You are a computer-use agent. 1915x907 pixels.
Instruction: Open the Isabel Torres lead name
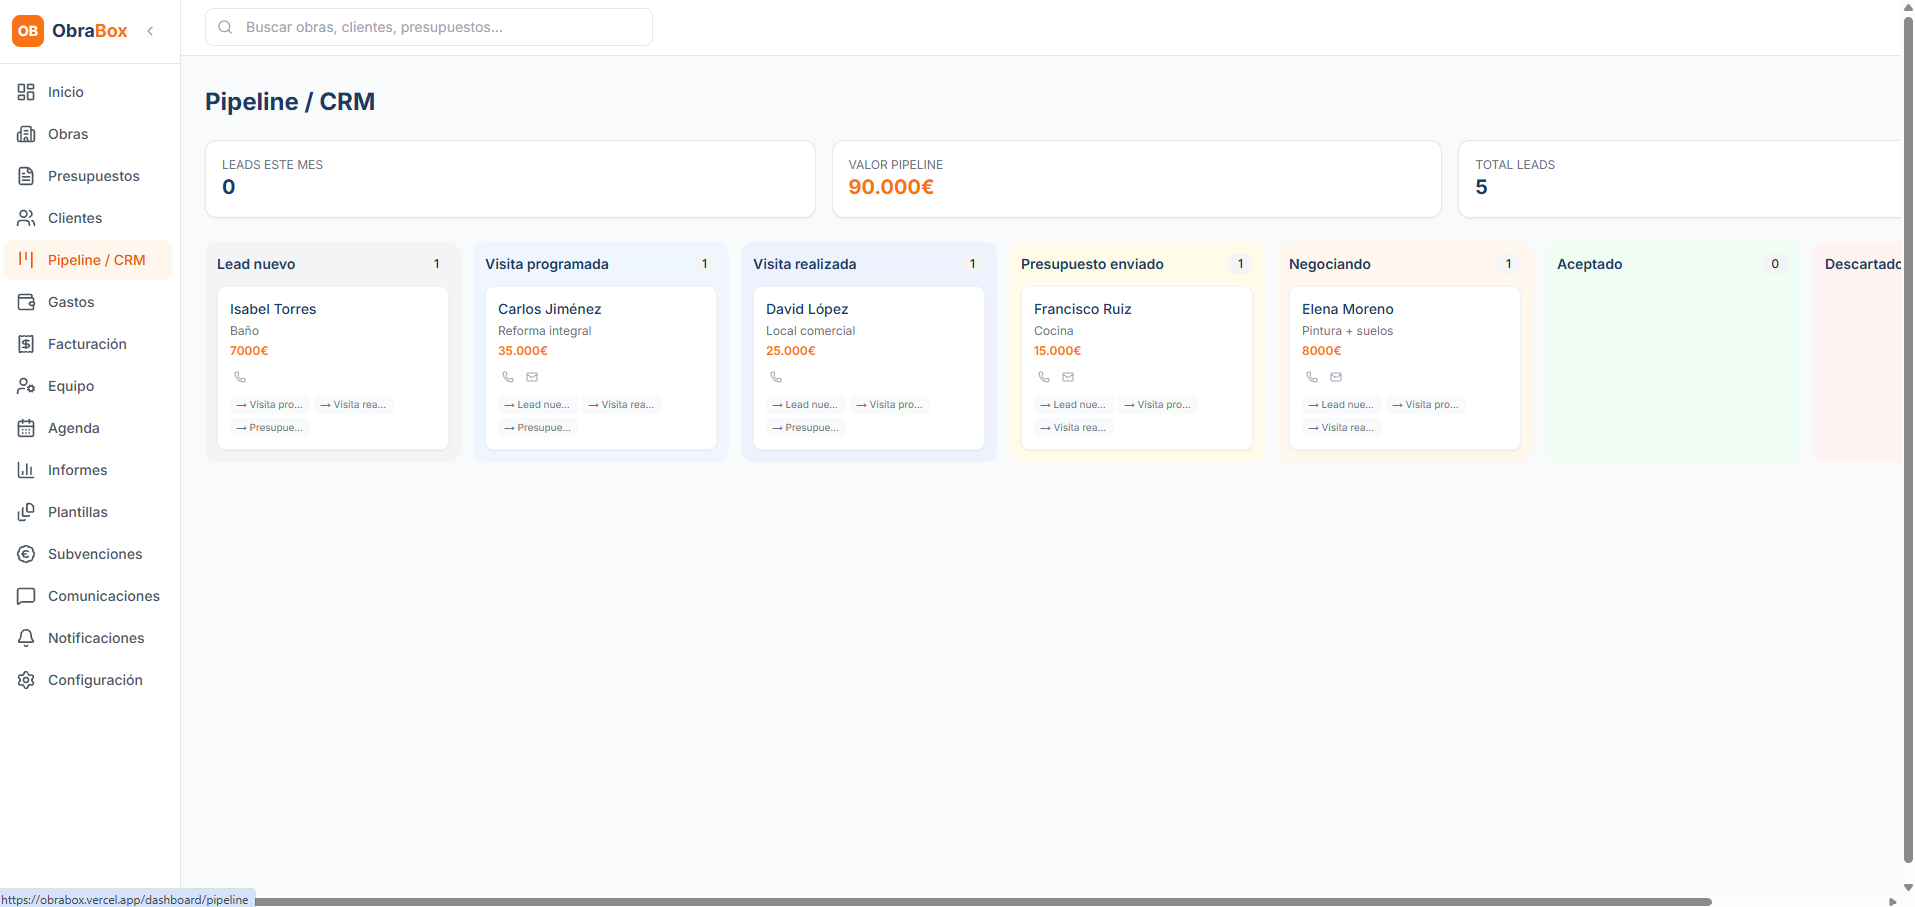[273, 309]
